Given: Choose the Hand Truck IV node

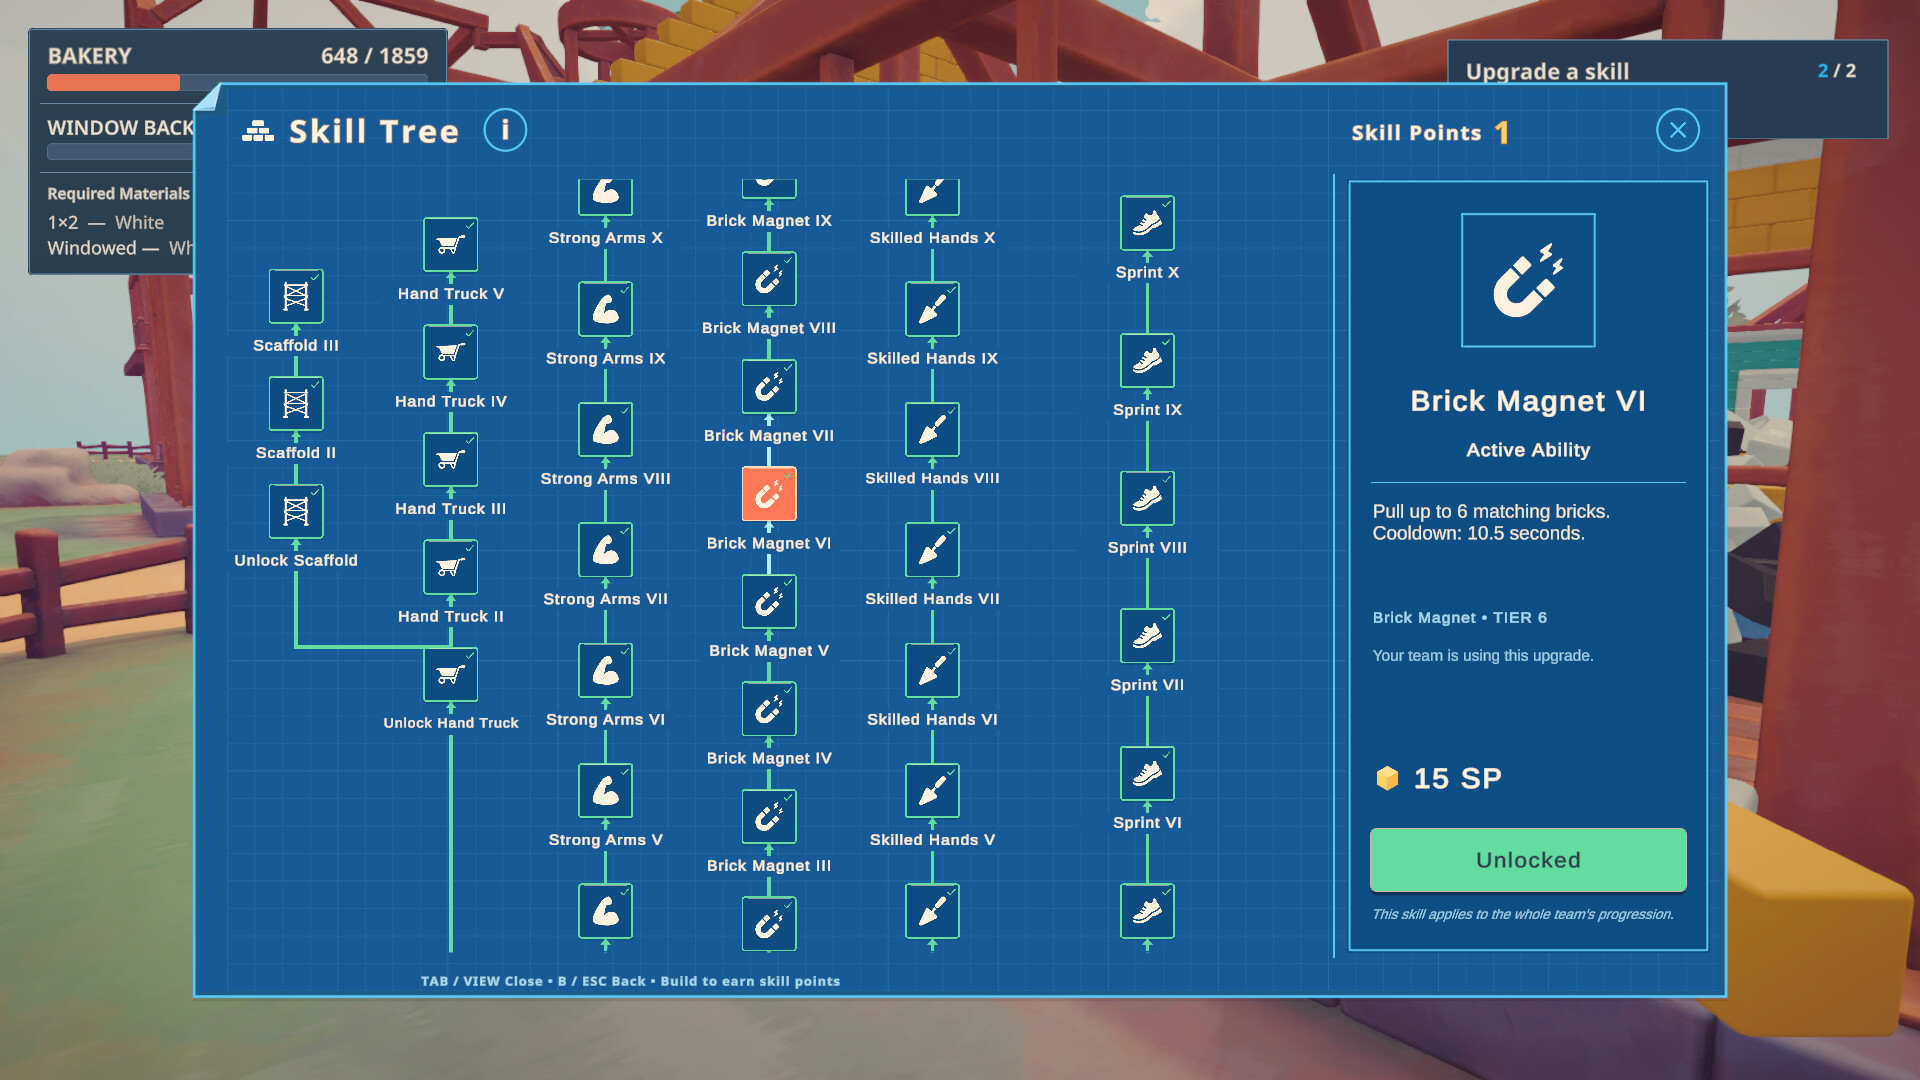Looking at the screenshot, I should point(450,352).
